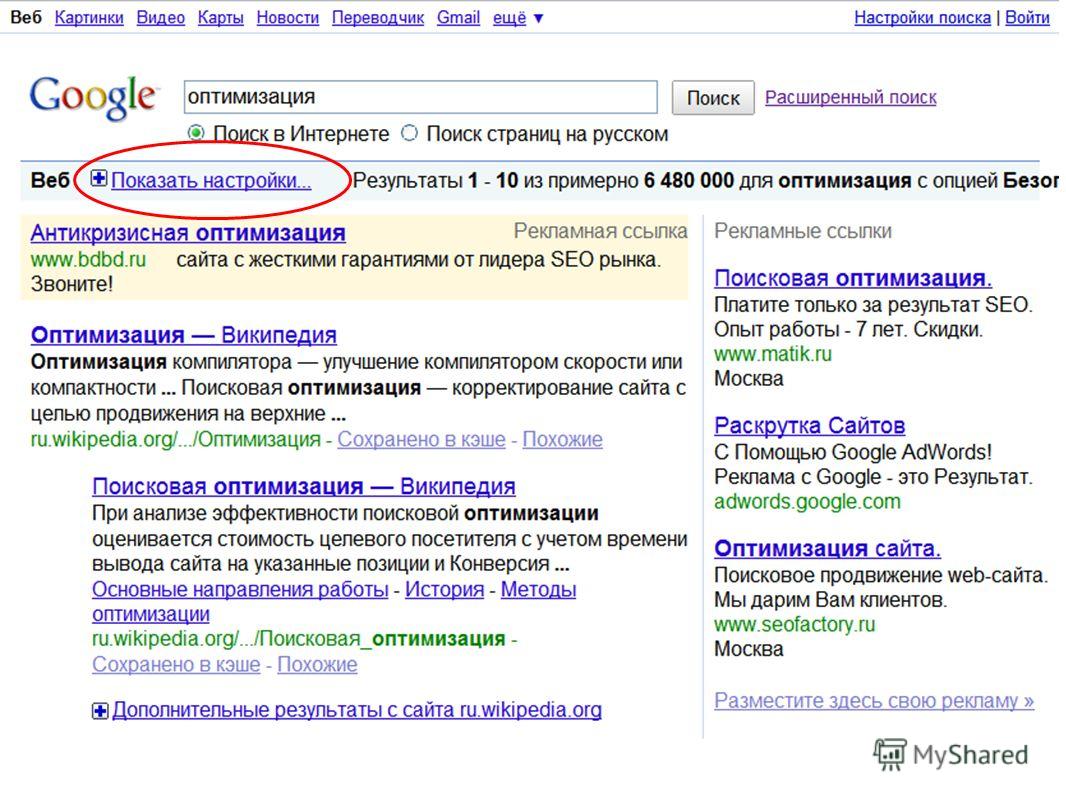This screenshot has width=1066, height=800.
Task: Open Оптимизация — Википедия result
Action: coord(184,334)
